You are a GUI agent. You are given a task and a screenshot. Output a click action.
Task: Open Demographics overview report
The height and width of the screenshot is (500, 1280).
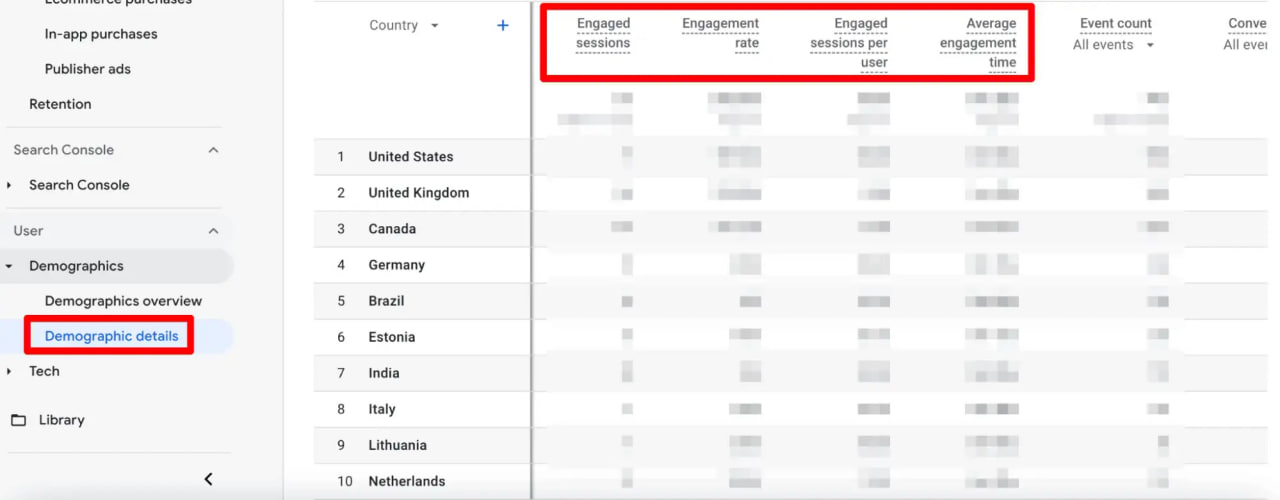coord(123,301)
